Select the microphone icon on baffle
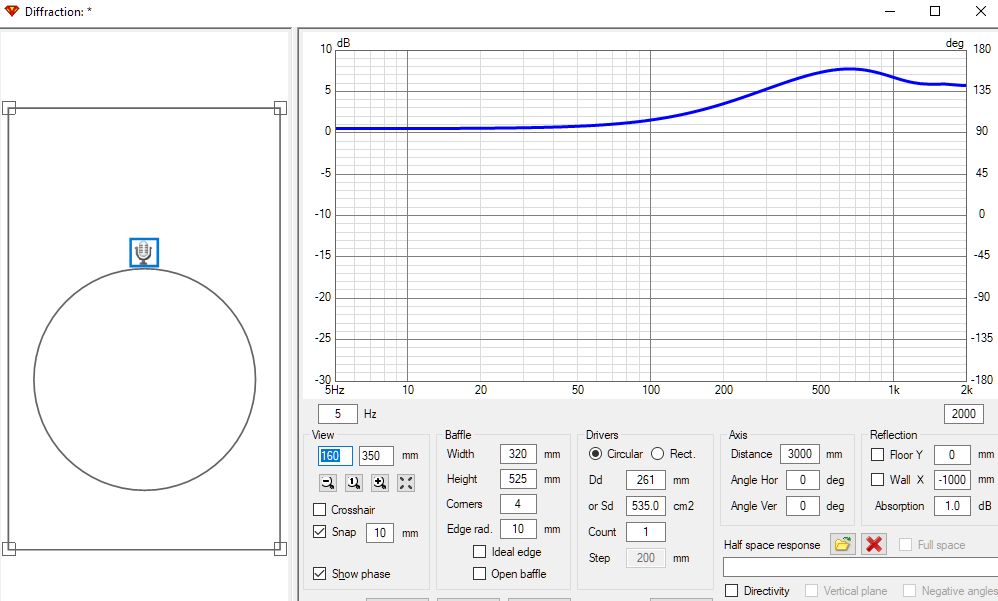Viewport: 998px width, 601px height. (144, 252)
